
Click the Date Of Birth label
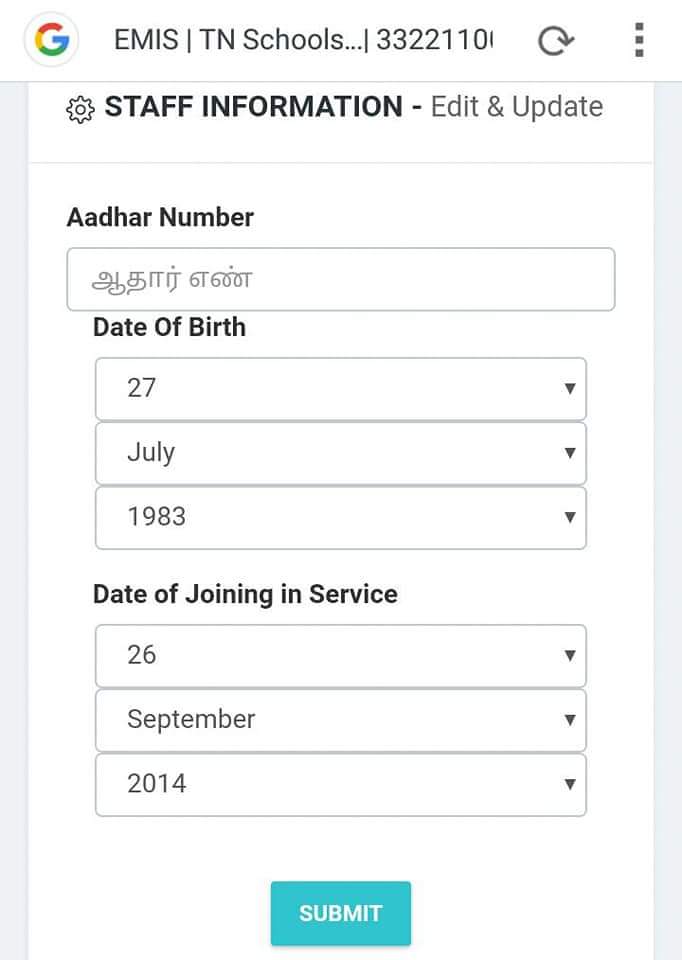(x=169, y=327)
